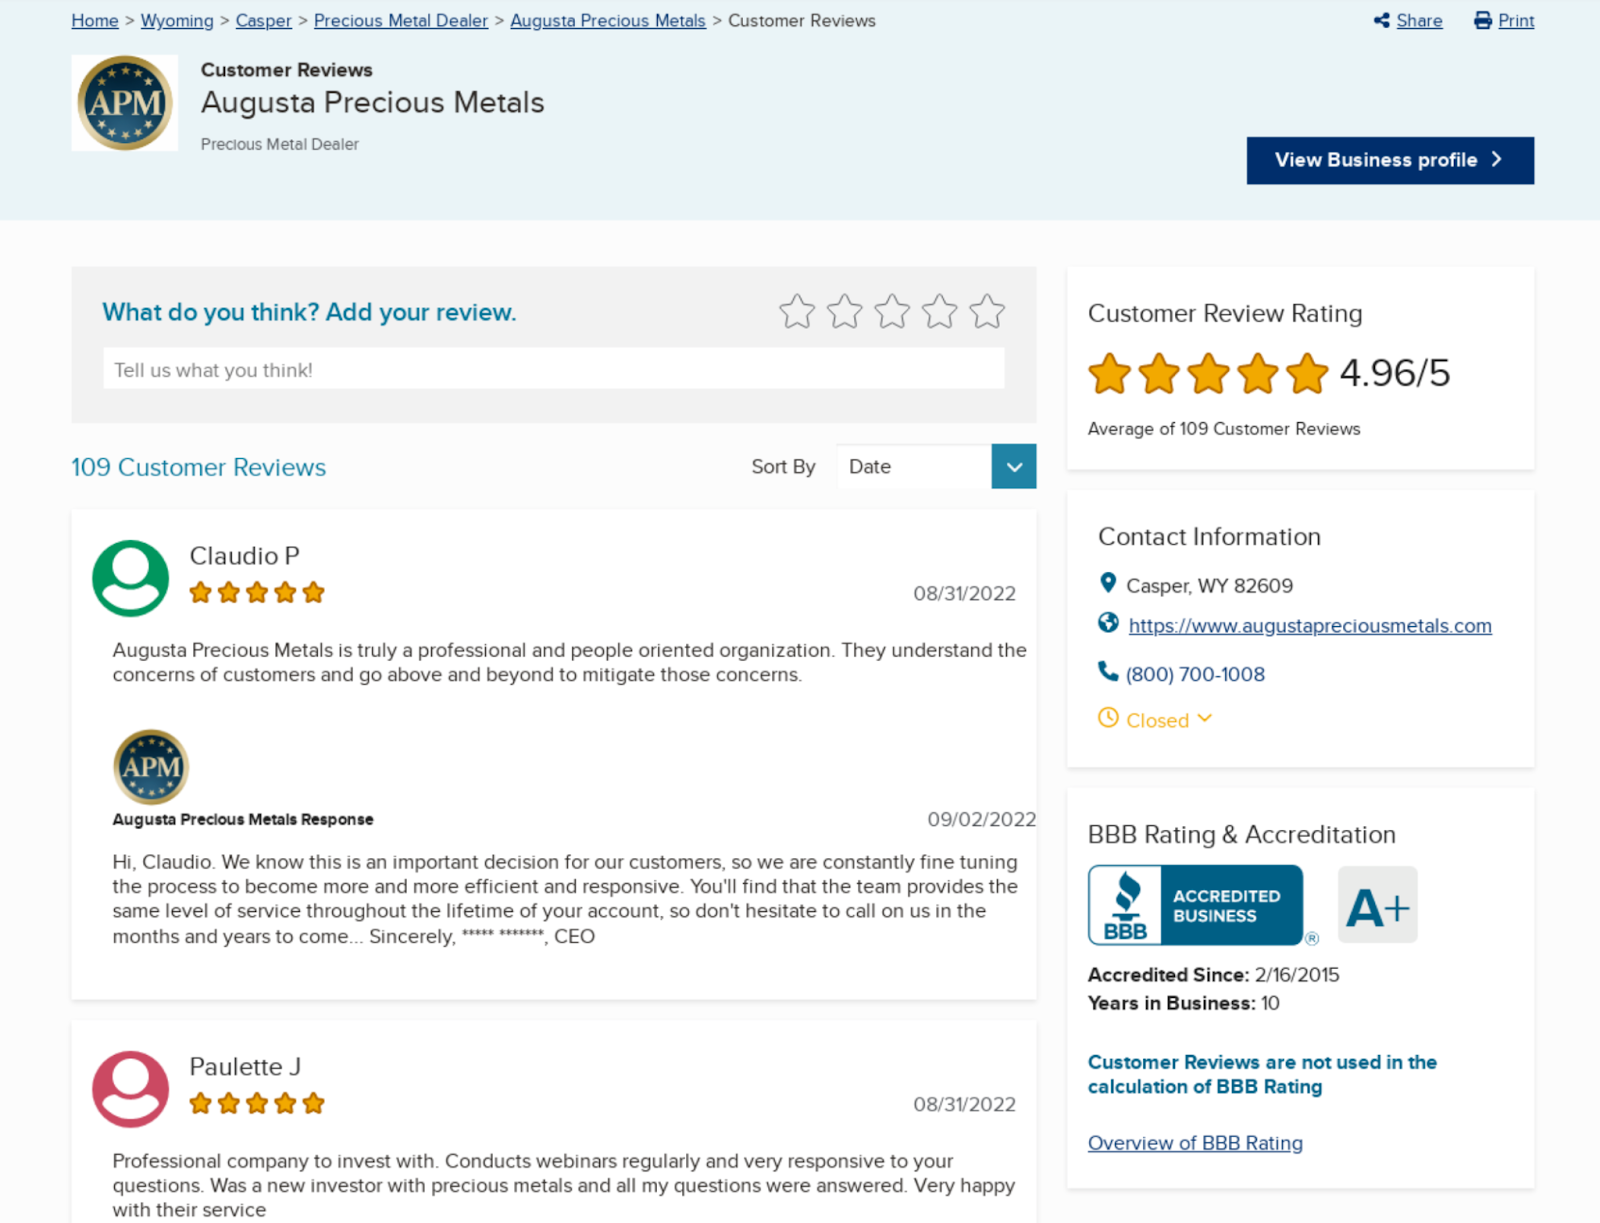
Task: Click the gold stars in Customer Review Rating
Action: 1208,374
